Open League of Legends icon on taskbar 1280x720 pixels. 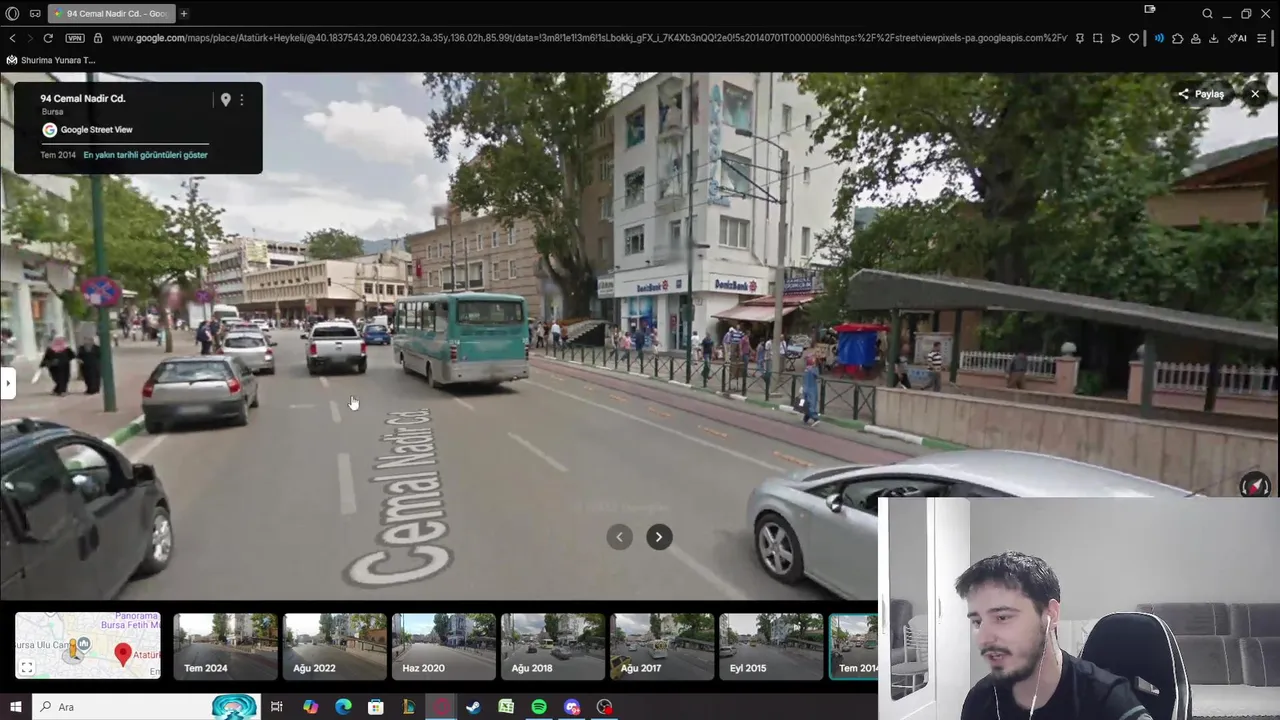click(x=408, y=707)
